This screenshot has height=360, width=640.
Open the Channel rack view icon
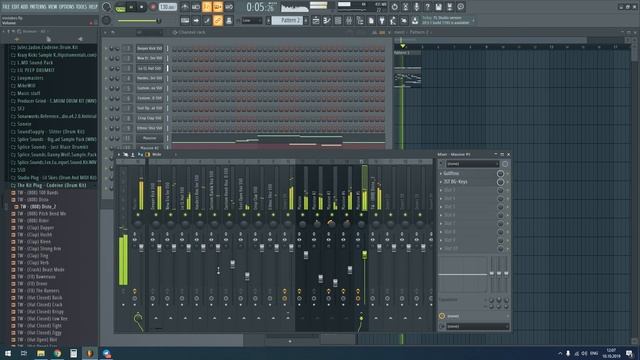pyautogui.click(x=338, y=20)
